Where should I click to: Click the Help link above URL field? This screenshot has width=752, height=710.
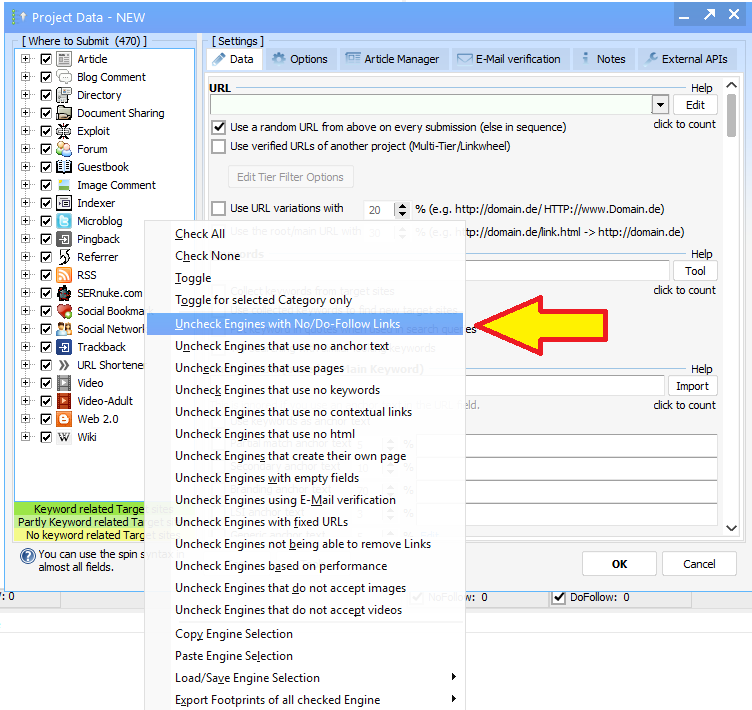pos(701,88)
